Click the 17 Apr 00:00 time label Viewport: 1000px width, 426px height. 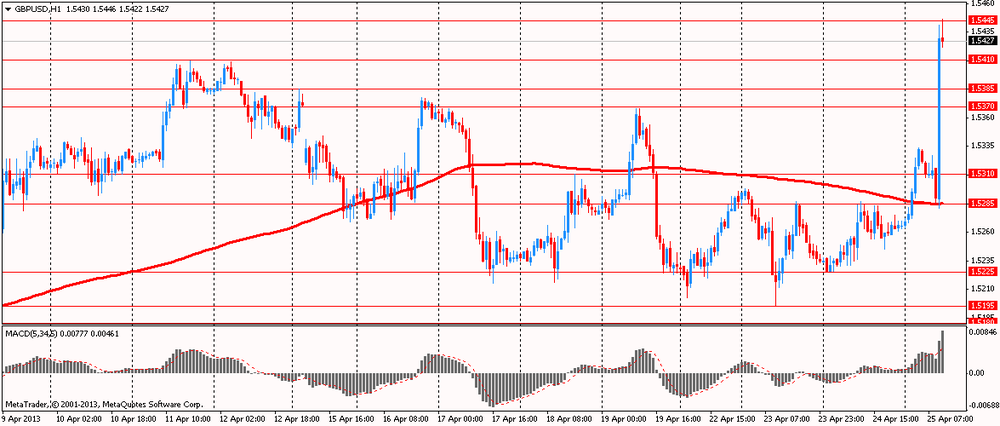[x=461, y=420]
